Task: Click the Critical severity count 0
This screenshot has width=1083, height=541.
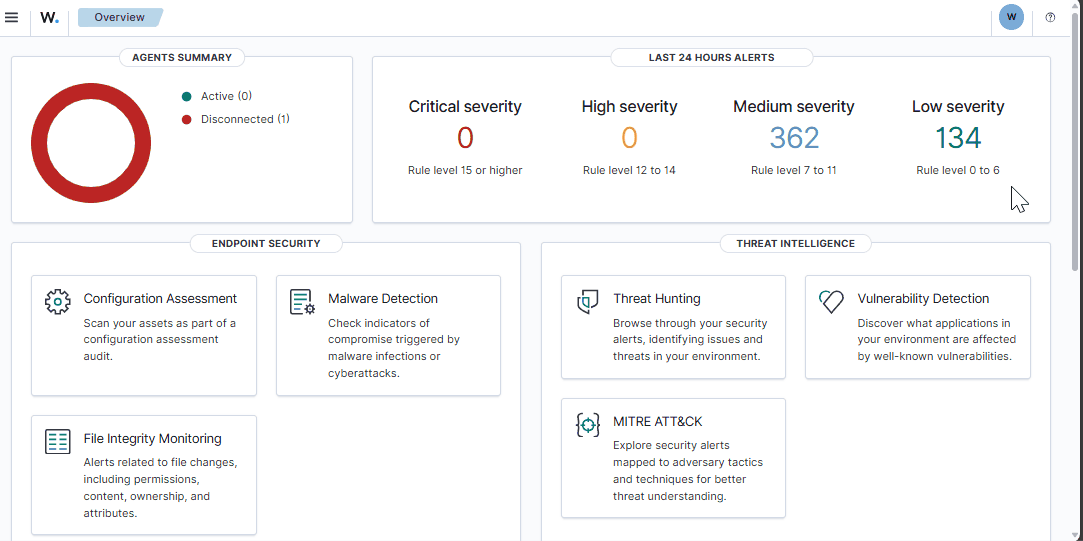Action: (465, 138)
